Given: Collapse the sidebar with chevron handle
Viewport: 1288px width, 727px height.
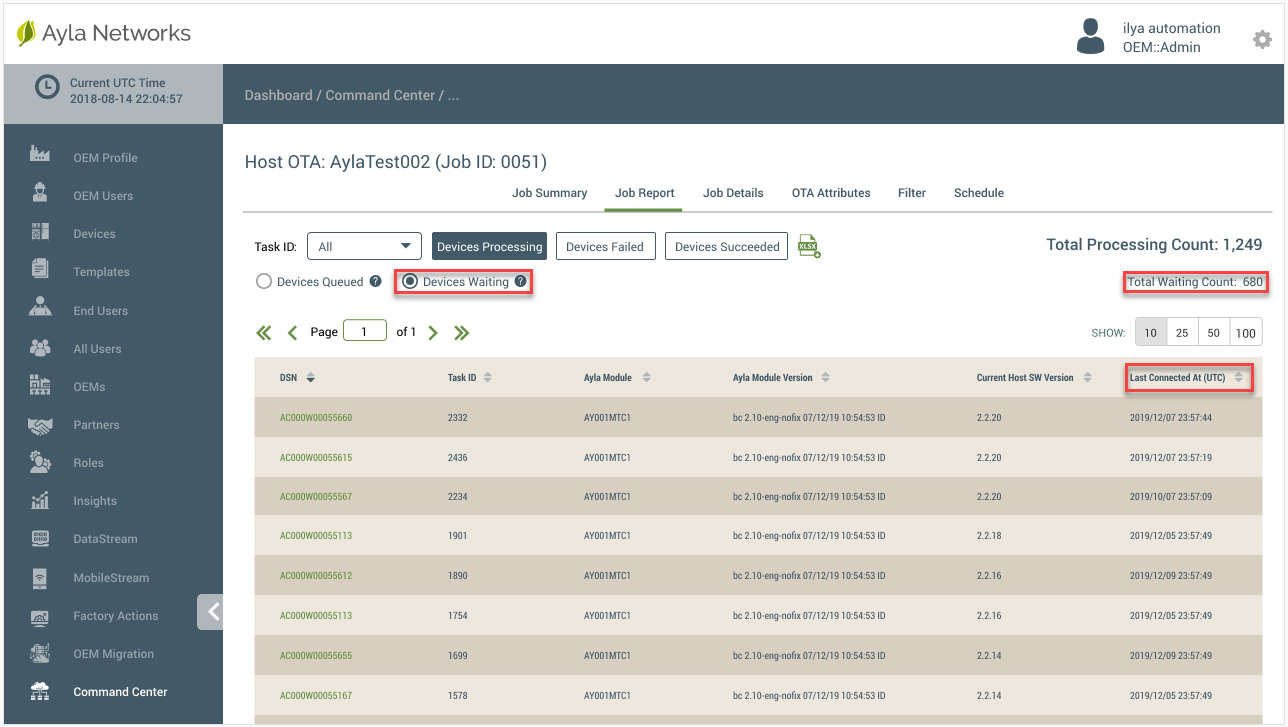Looking at the screenshot, I should coord(210,612).
